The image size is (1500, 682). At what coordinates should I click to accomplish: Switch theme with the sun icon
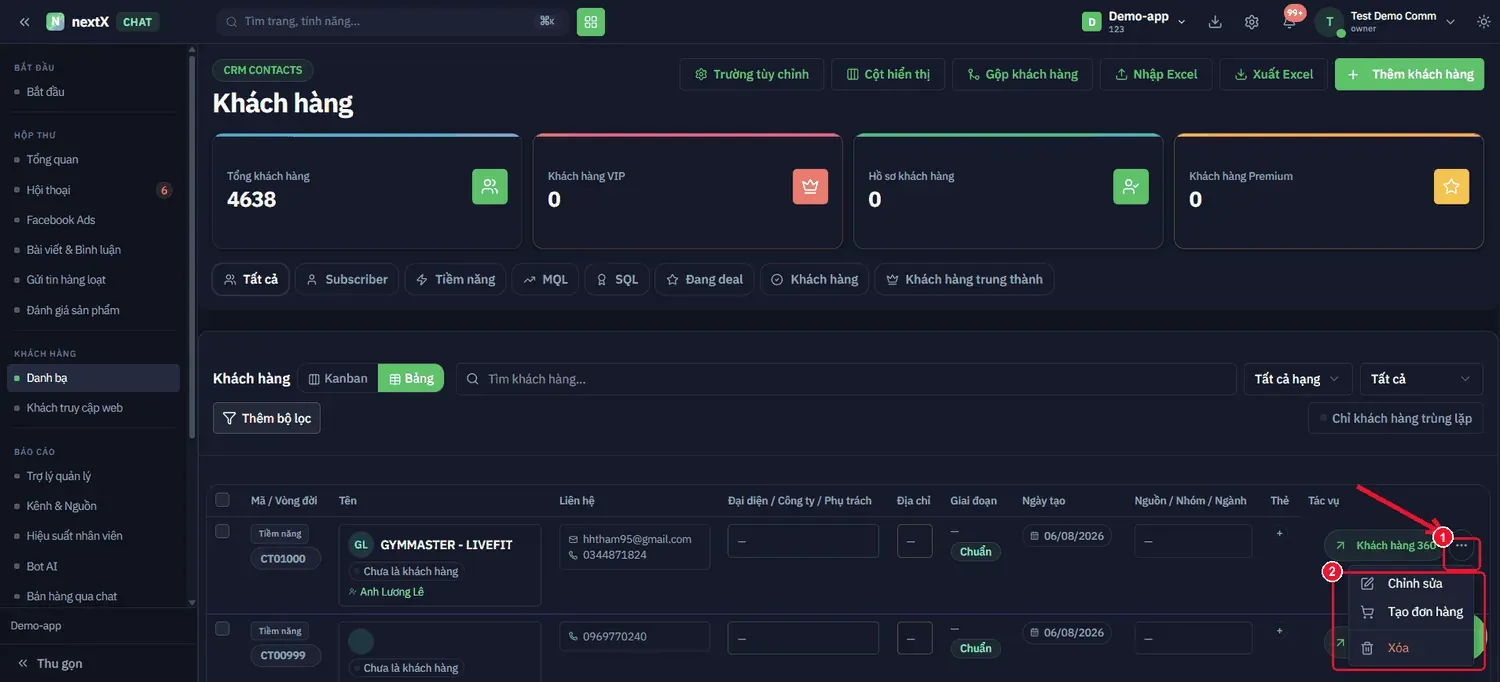tap(1484, 21)
